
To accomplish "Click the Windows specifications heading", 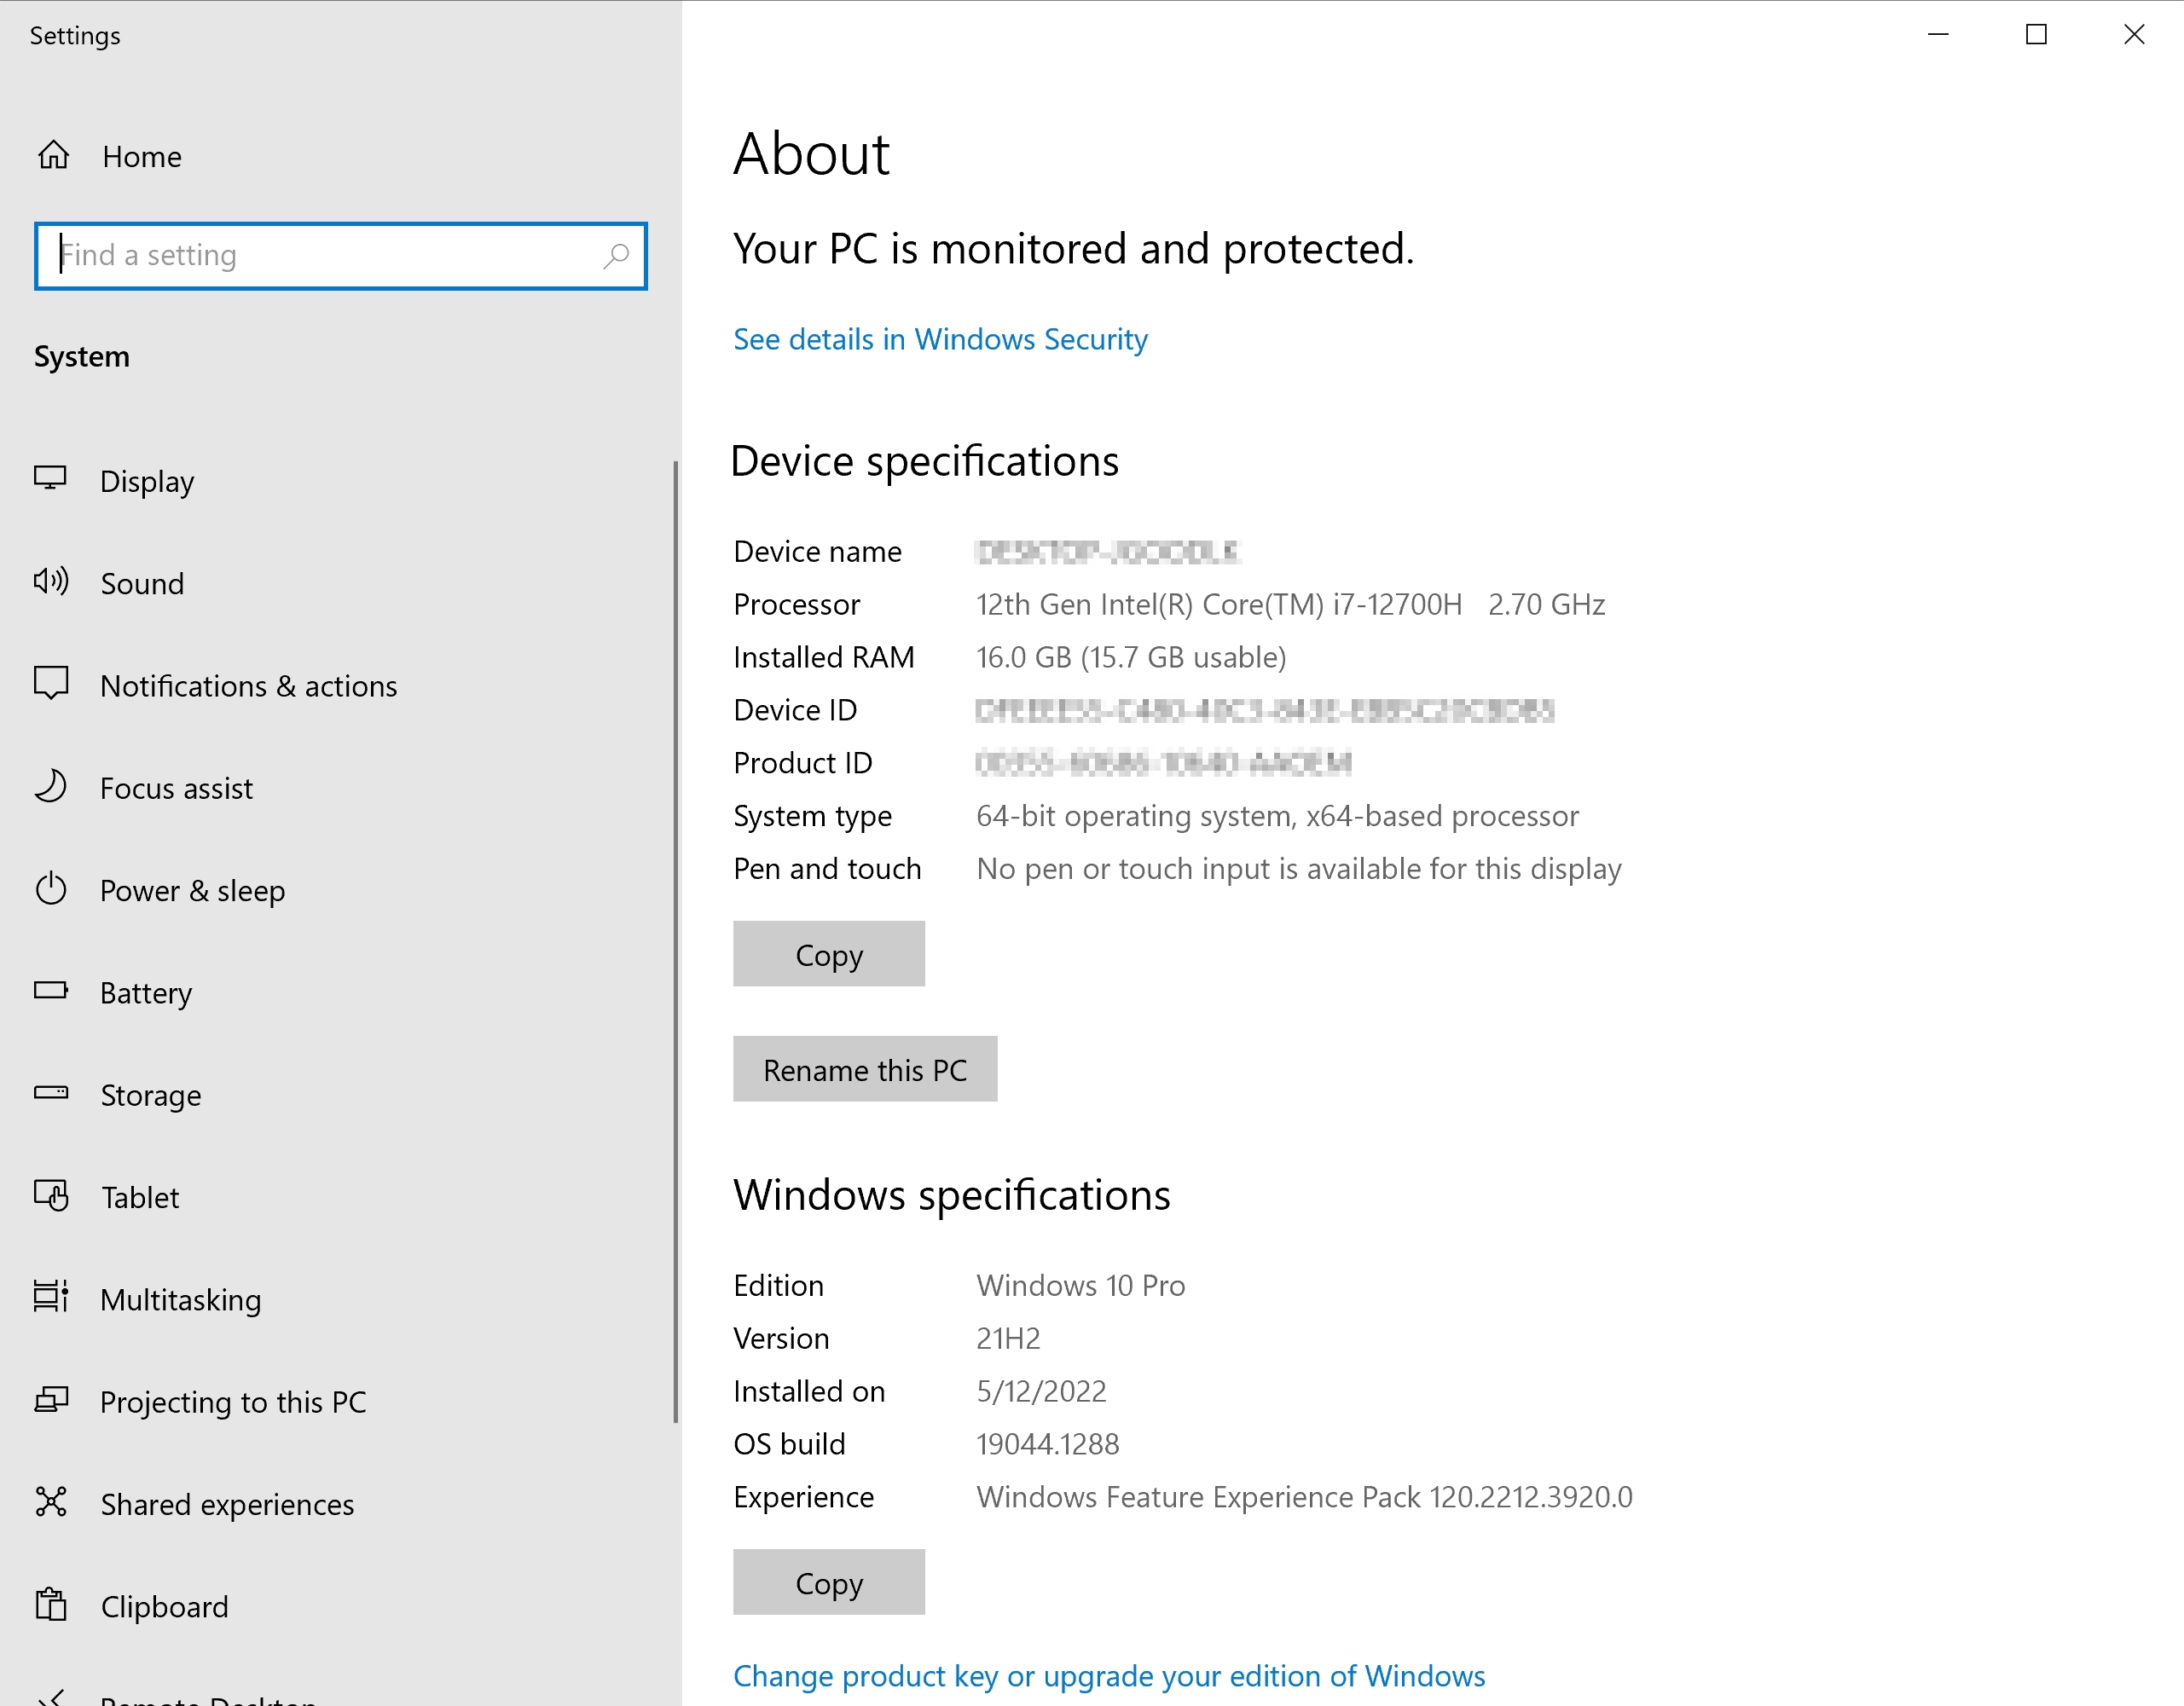I will coord(952,1195).
